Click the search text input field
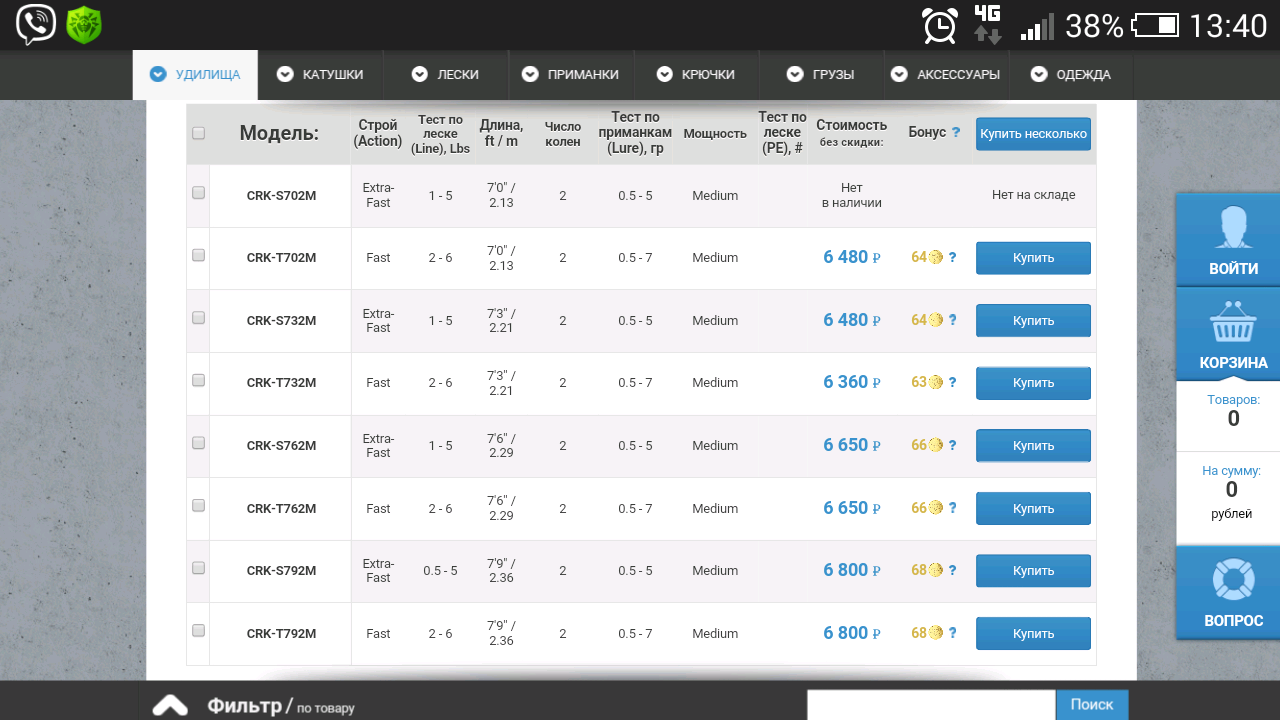Viewport: 1280px width, 720px height. (930, 704)
